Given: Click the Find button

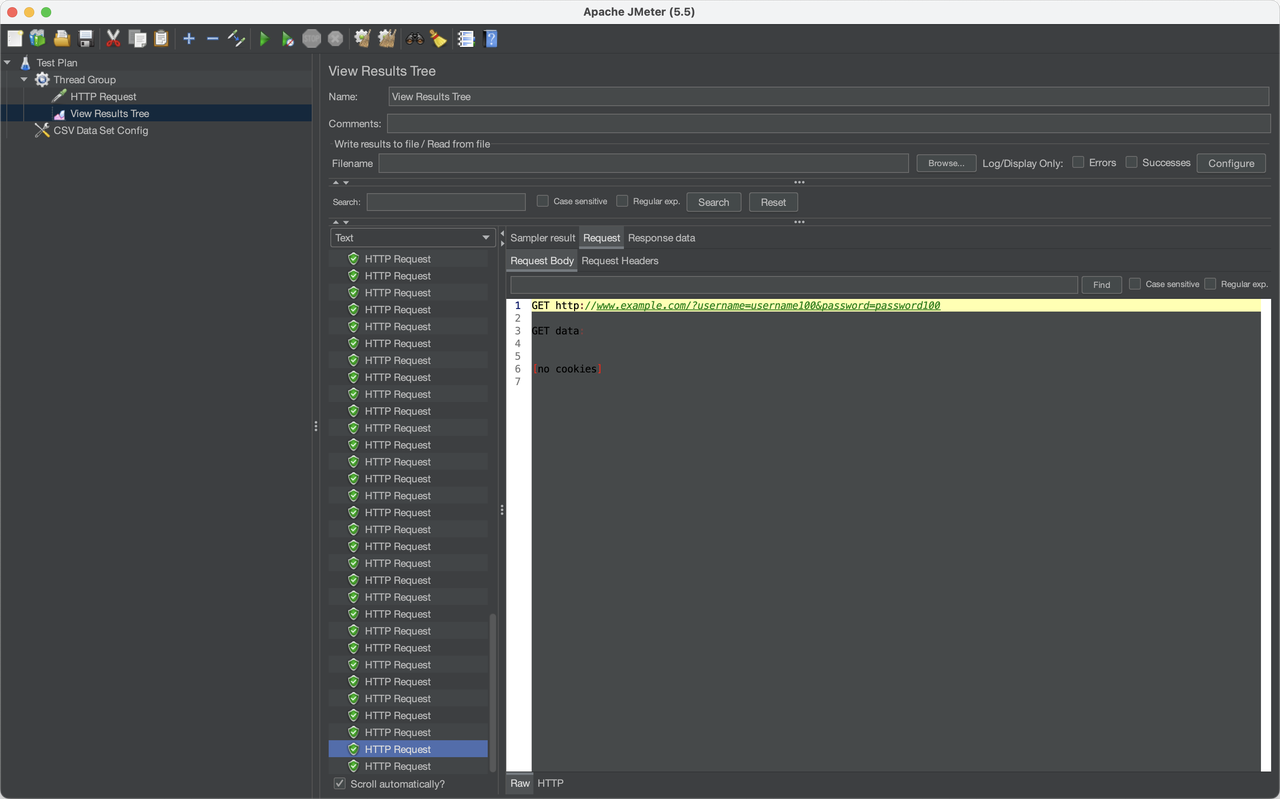Looking at the screenshot, I should click(1101, 285).
